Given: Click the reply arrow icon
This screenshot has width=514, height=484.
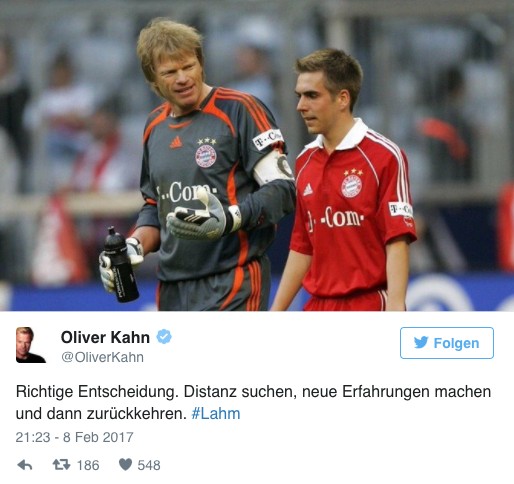Looking at the screenshot, I should (25, 465).
